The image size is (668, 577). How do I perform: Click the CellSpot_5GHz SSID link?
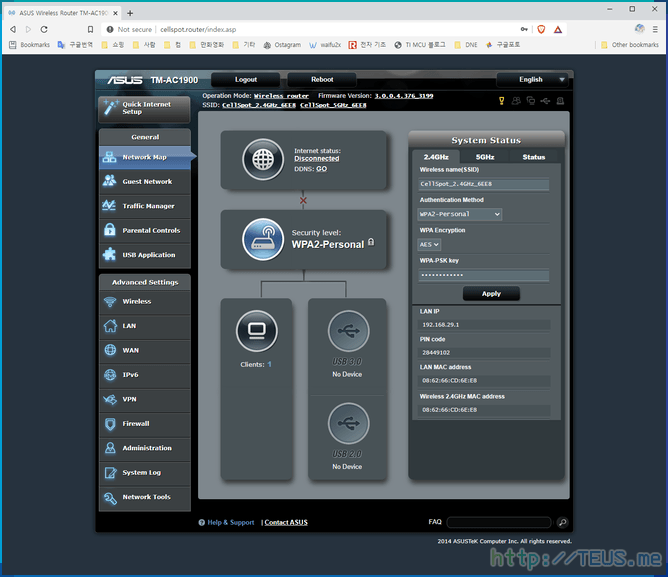click(x=333, y=105)
